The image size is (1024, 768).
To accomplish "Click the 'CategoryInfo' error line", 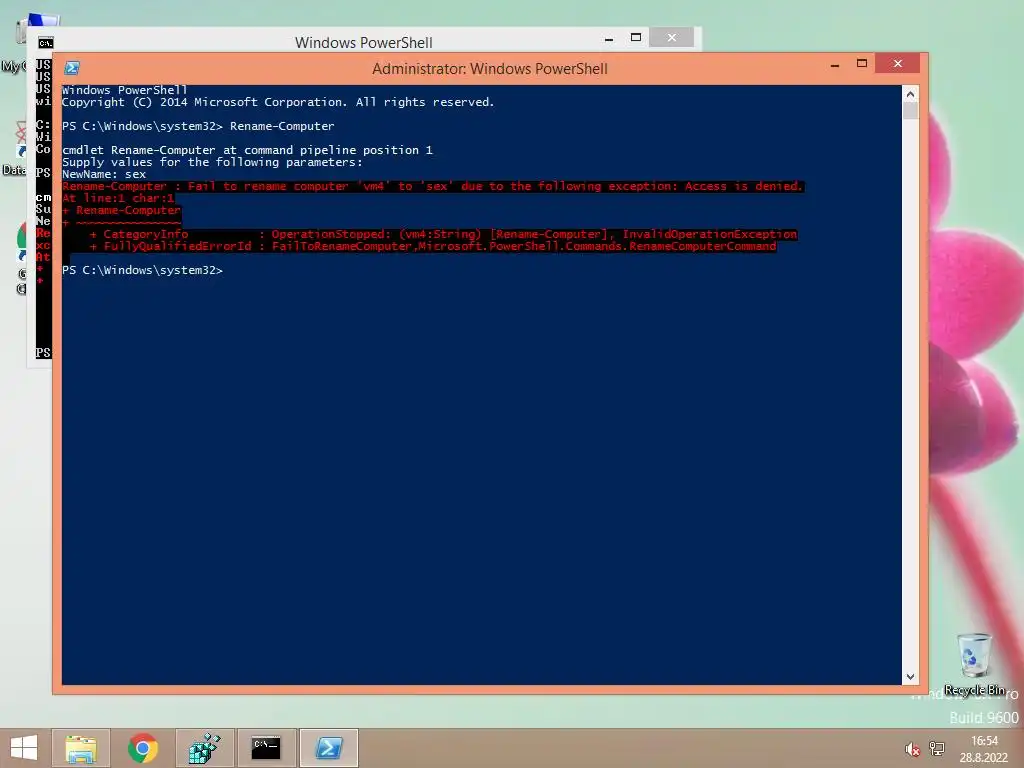I will 443,234.
